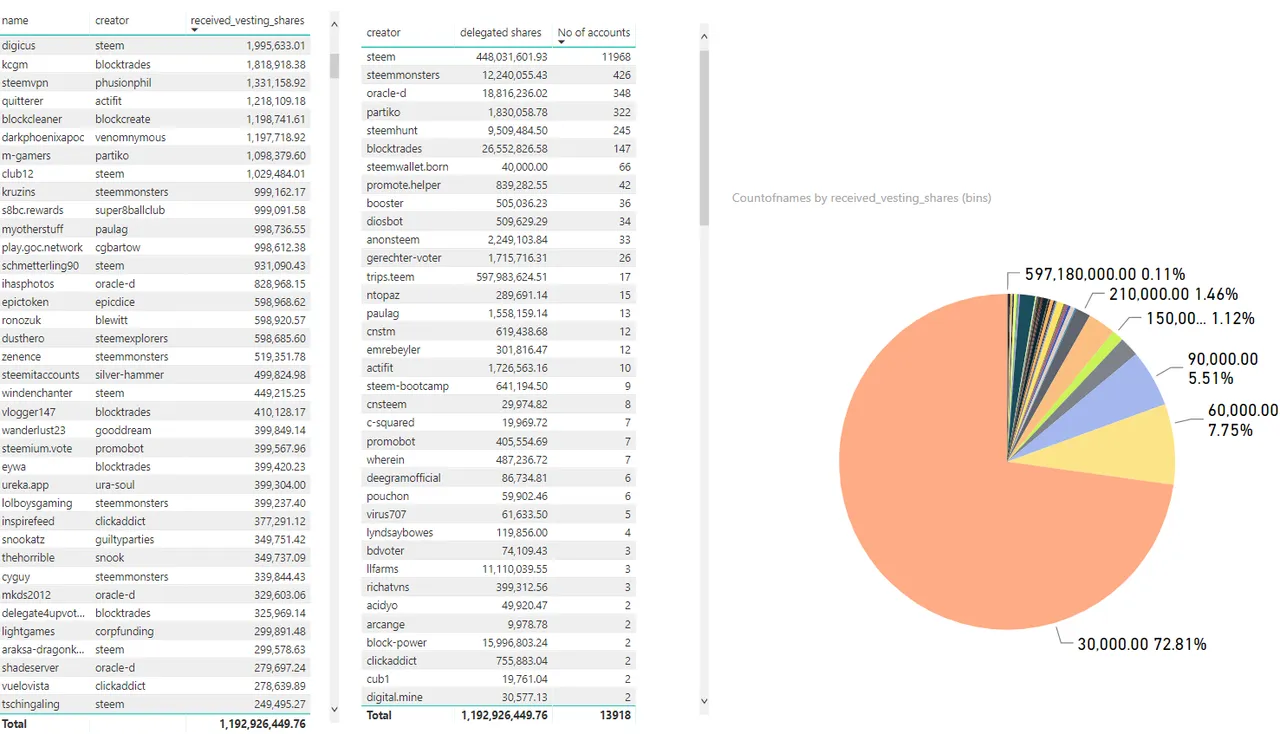Select the steemvpn name cell

tap(26, 82)
